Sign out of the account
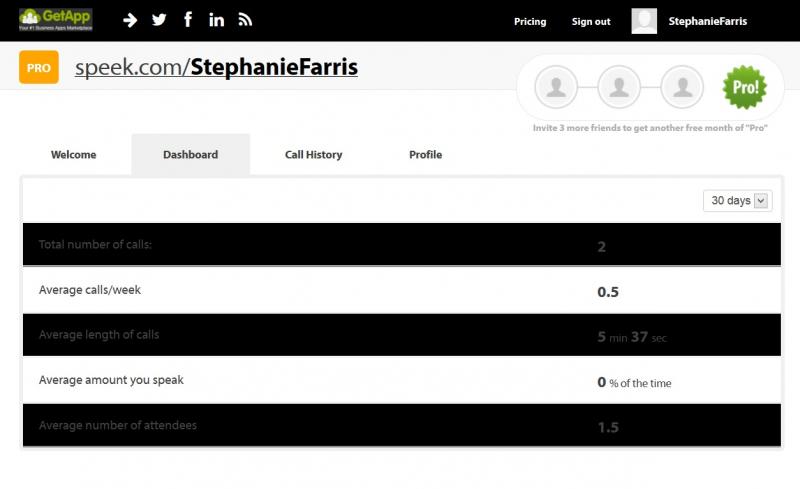800x489 pixels. pyautogui.click(x=591, y=21)
